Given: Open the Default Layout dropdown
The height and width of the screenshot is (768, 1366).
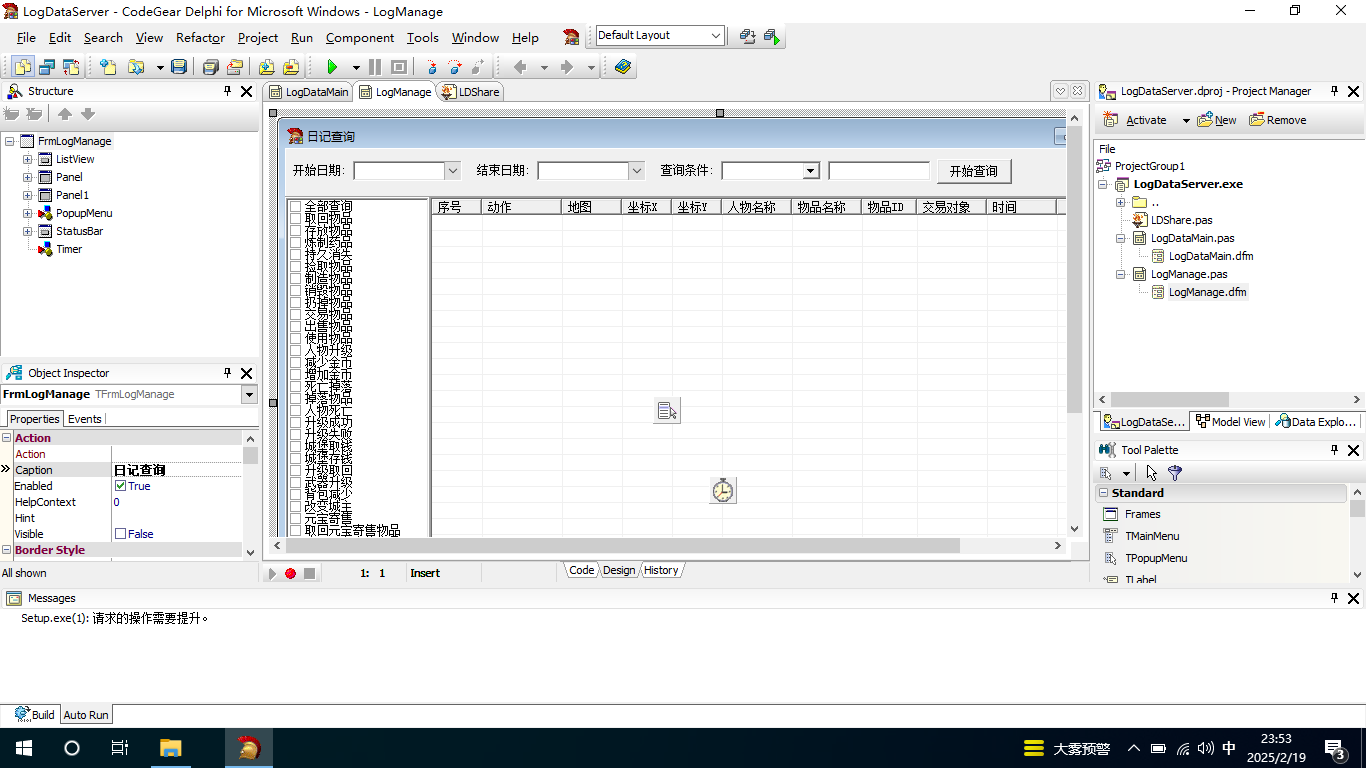Looking at the screenshot, I should 715,36.
